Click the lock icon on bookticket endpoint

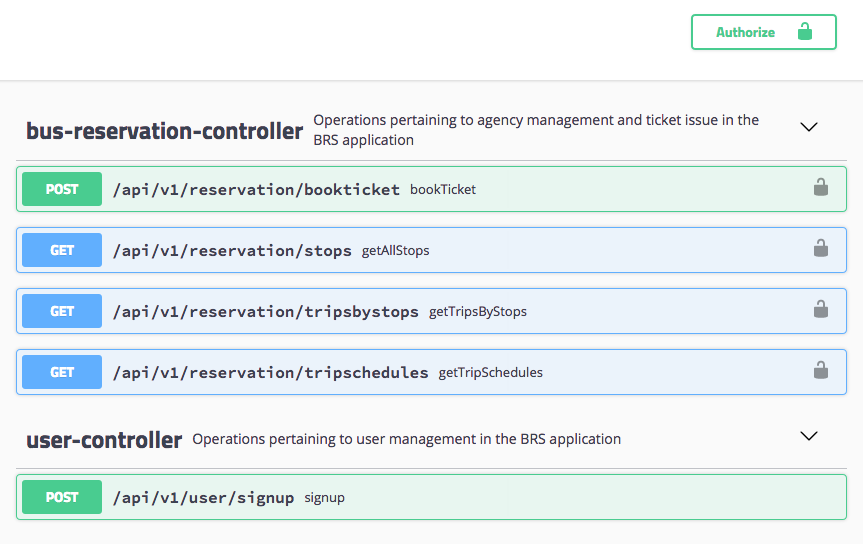tap(820, 187)
